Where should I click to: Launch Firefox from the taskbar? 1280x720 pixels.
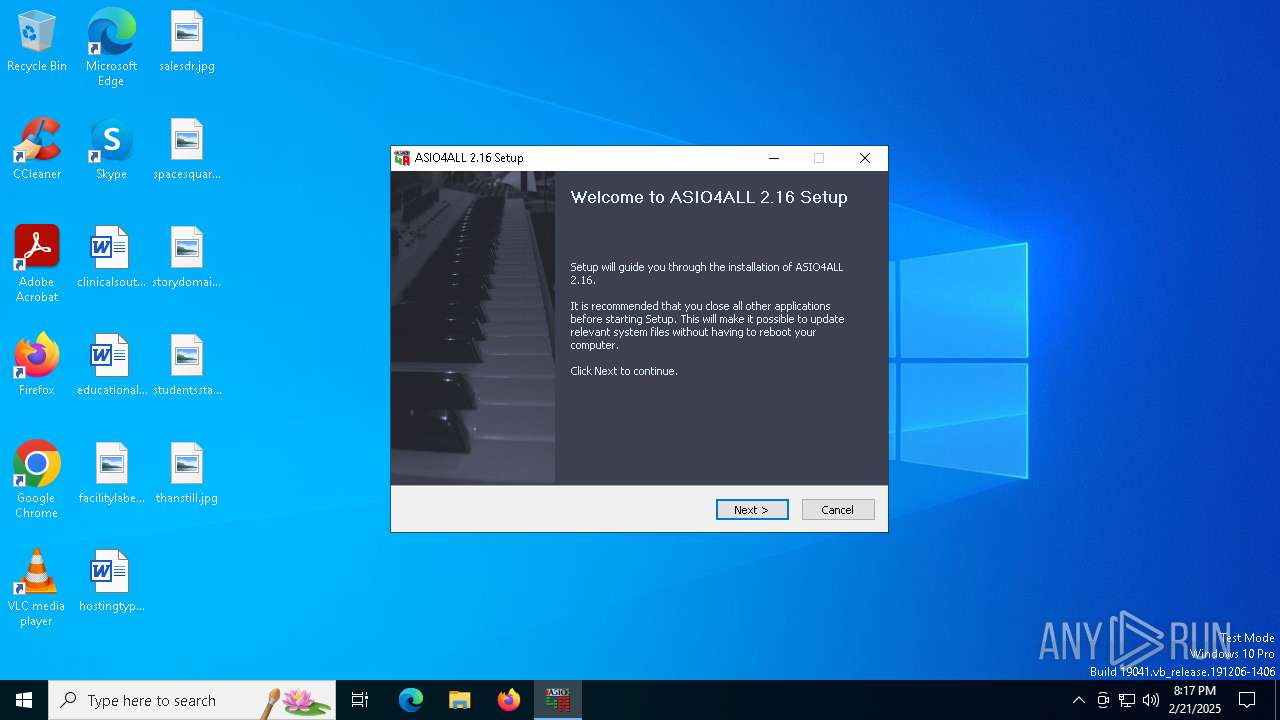[x=509, y=700]
